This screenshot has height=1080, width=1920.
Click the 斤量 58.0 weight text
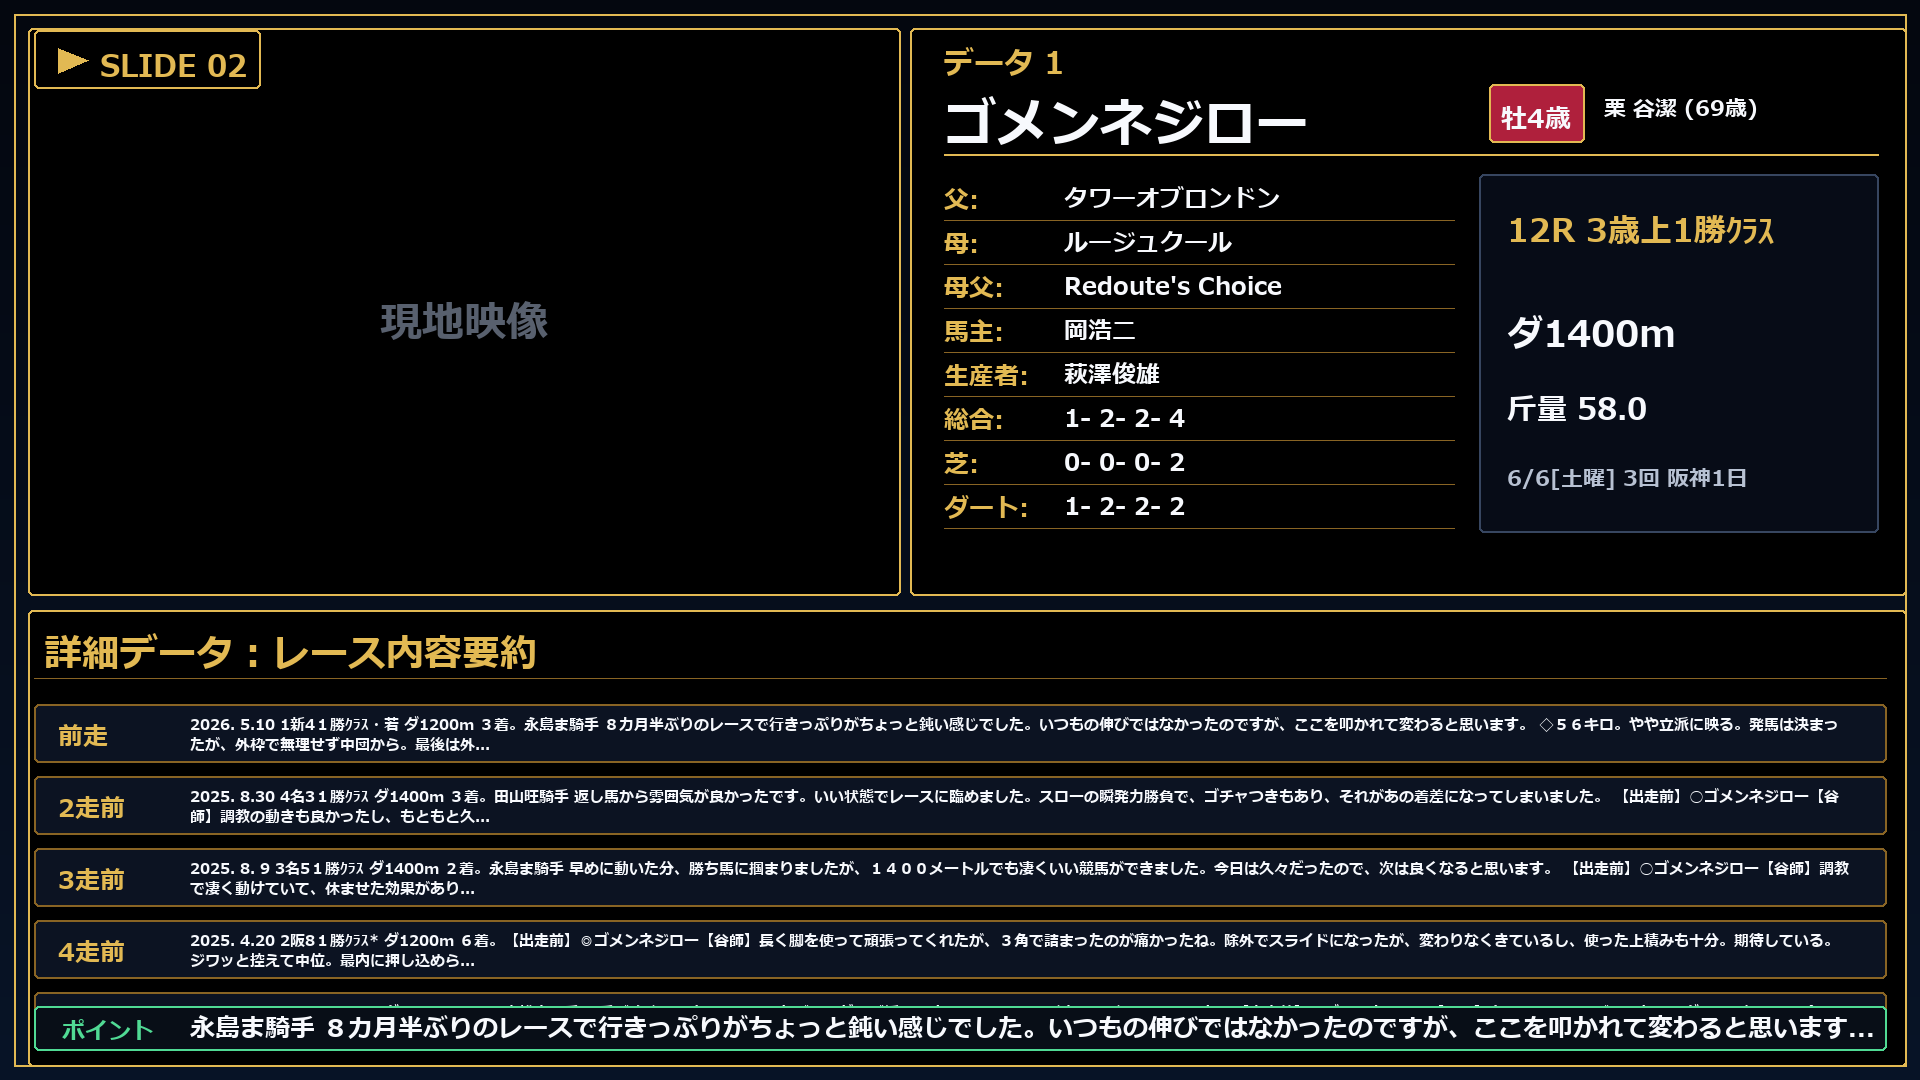coord(1577,409)
